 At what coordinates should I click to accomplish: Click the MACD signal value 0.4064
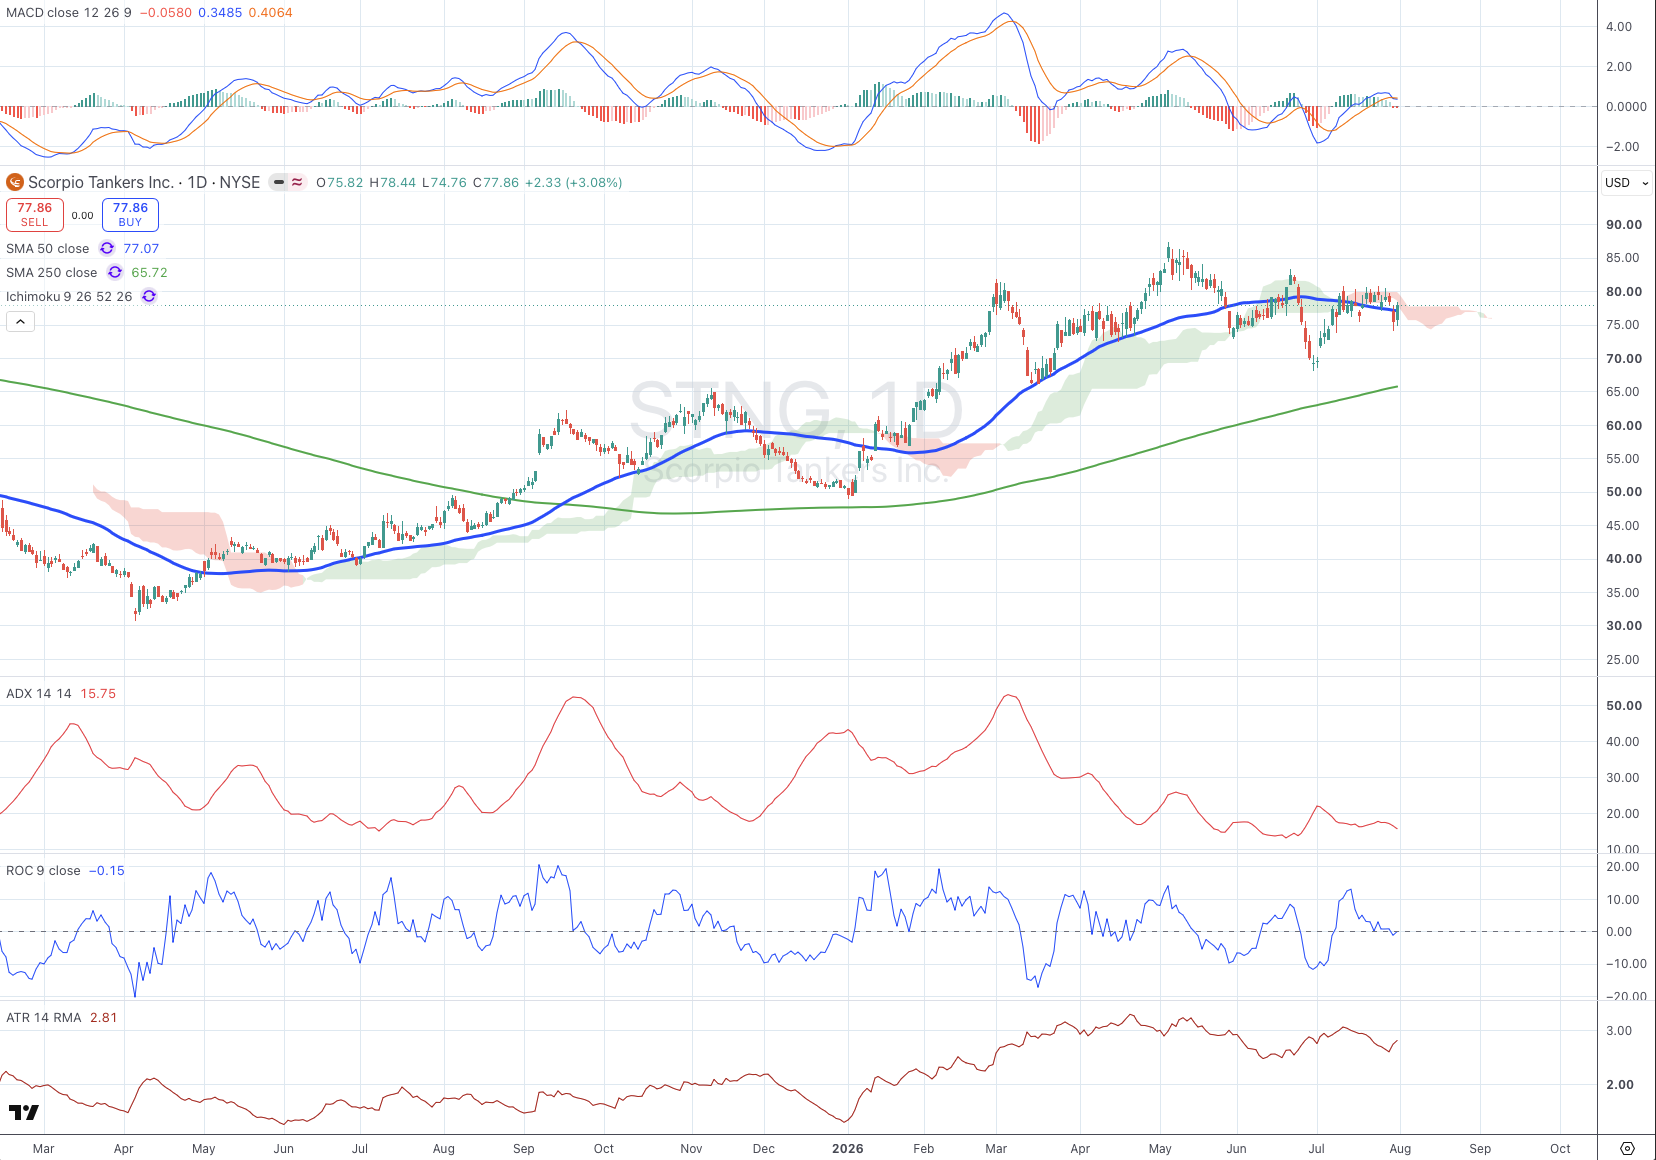click(271, 12)
